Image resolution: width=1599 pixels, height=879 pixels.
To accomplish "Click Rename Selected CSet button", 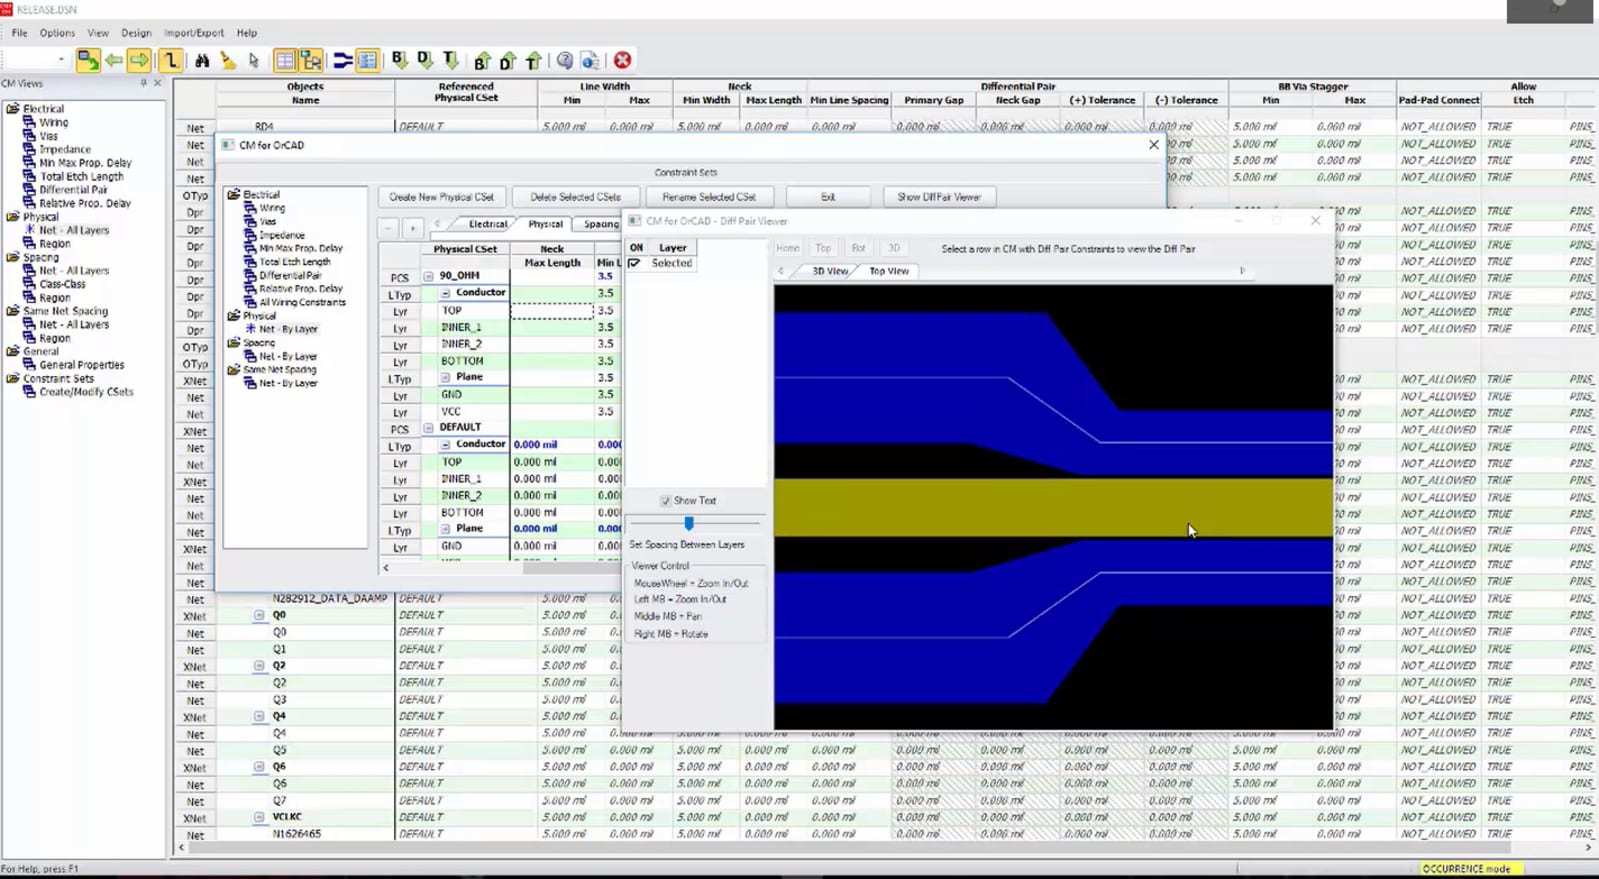I will pyautogui.click(x=708, y=197).
